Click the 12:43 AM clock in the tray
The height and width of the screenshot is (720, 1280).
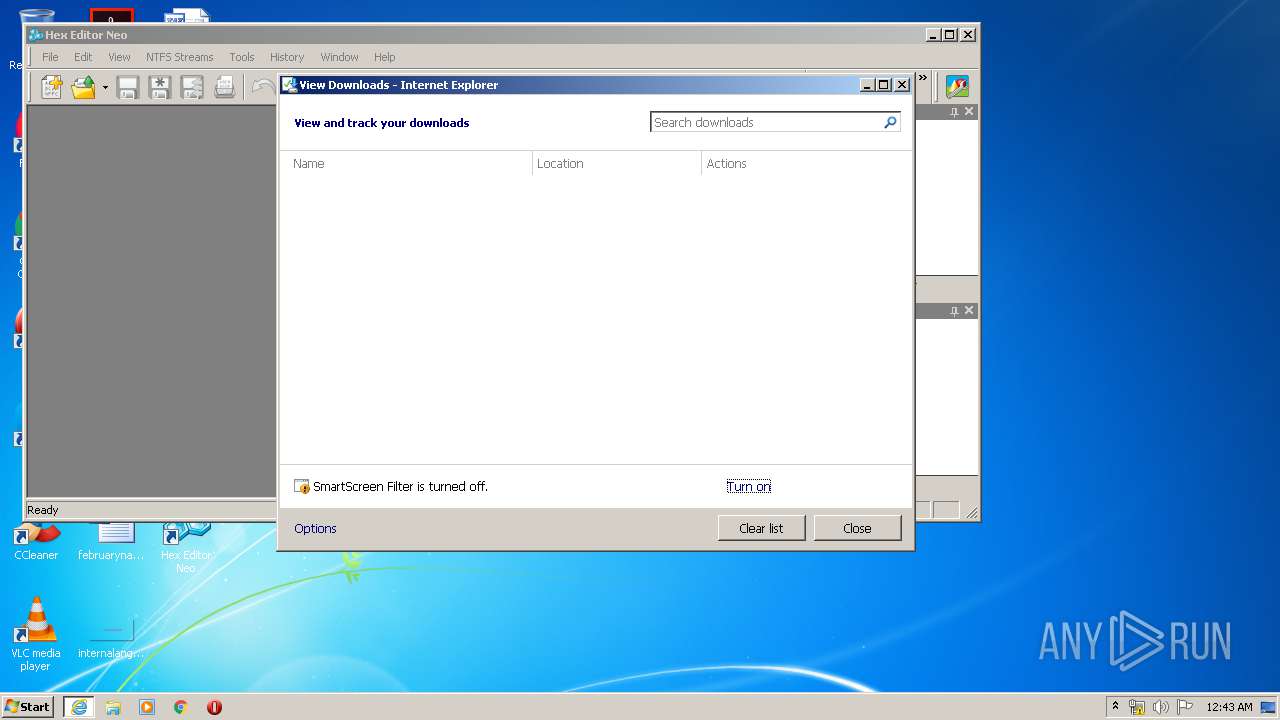[x=1229, y=707]
